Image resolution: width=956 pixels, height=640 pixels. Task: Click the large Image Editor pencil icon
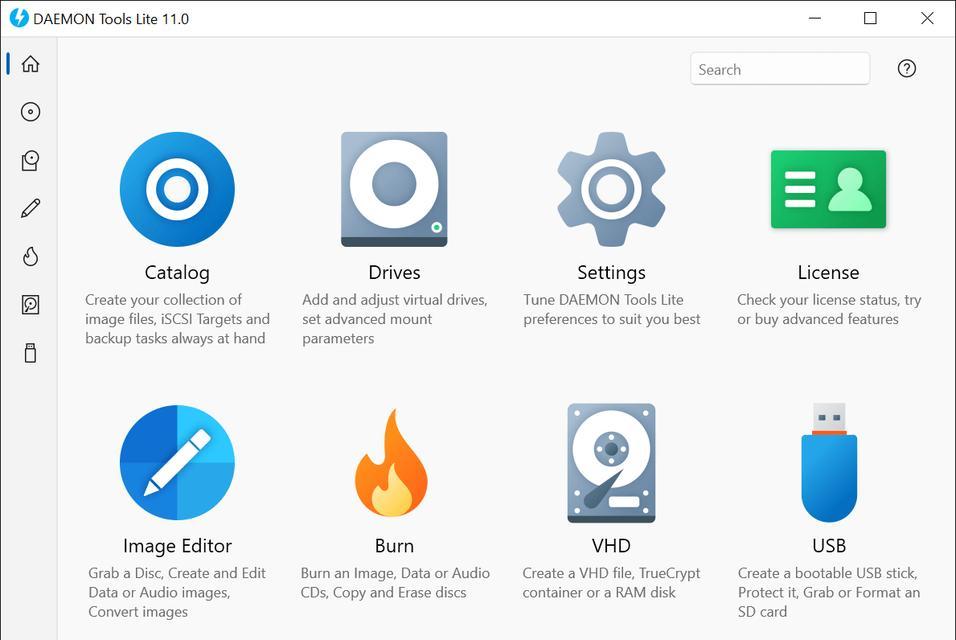177,462
